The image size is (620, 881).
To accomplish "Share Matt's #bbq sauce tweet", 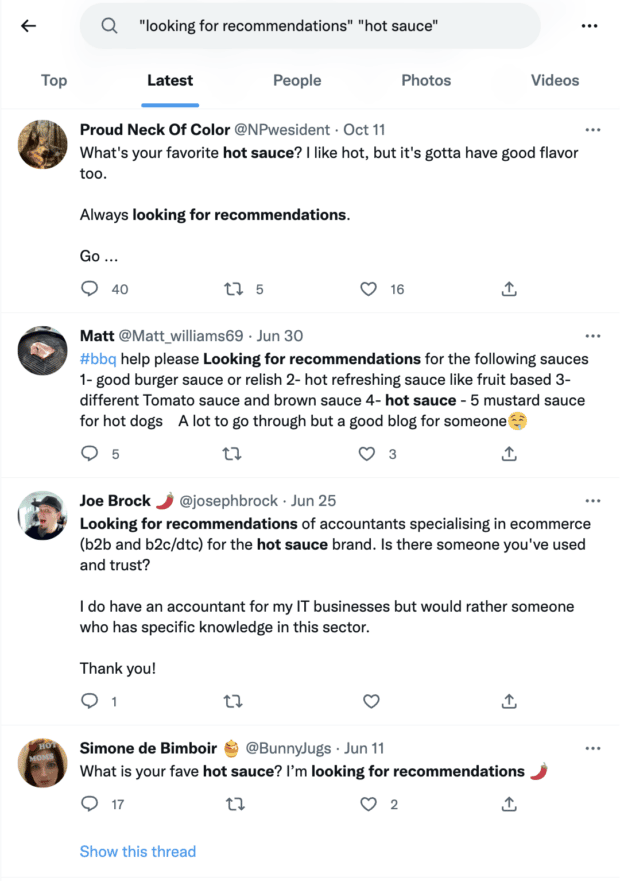I will pos(508,453).
